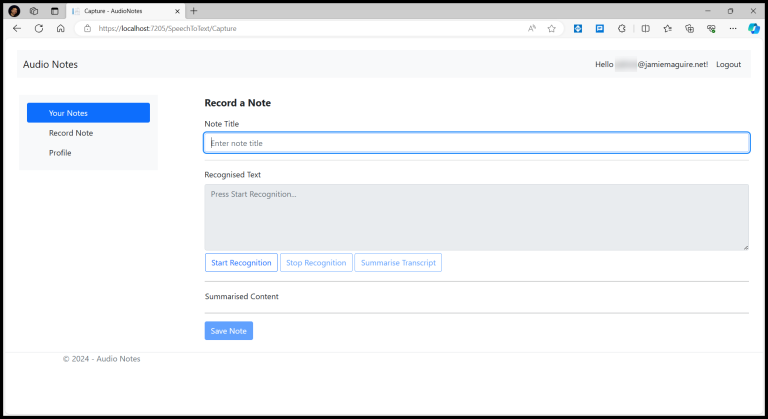
Task: Open Record Note in the sidebar
Action: pyautogui.click(x=71, y=133)
